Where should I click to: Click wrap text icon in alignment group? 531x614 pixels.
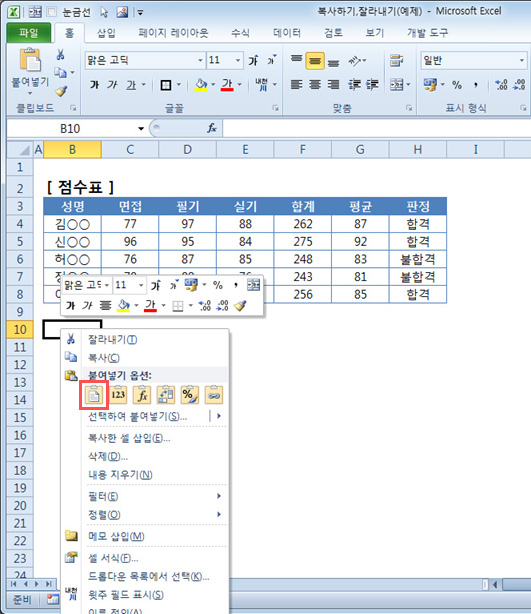(396, 61)
